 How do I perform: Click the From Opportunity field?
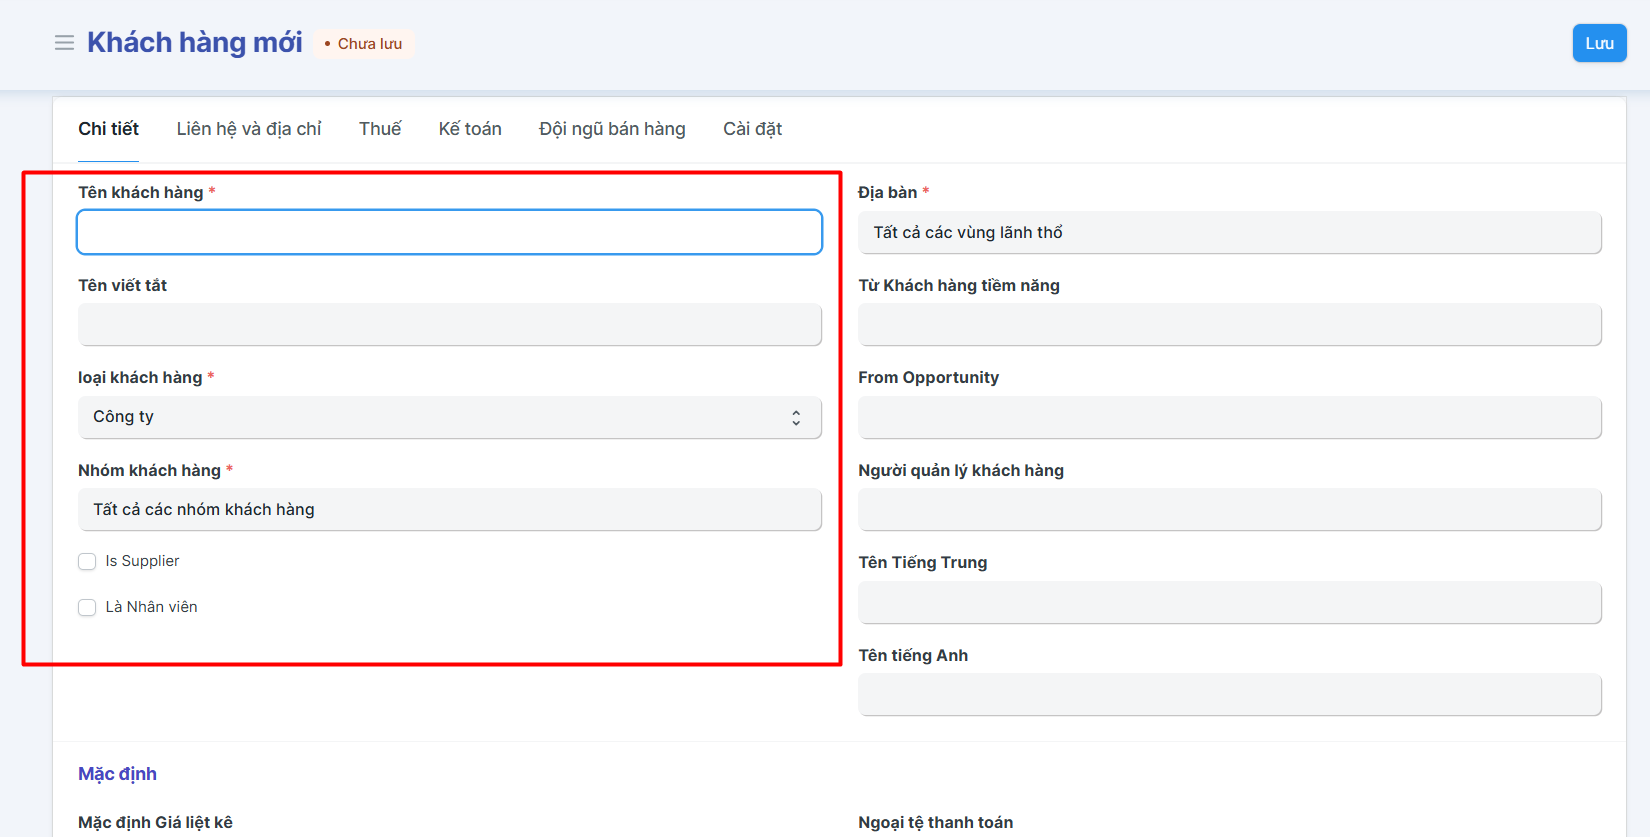[1229, 418]
